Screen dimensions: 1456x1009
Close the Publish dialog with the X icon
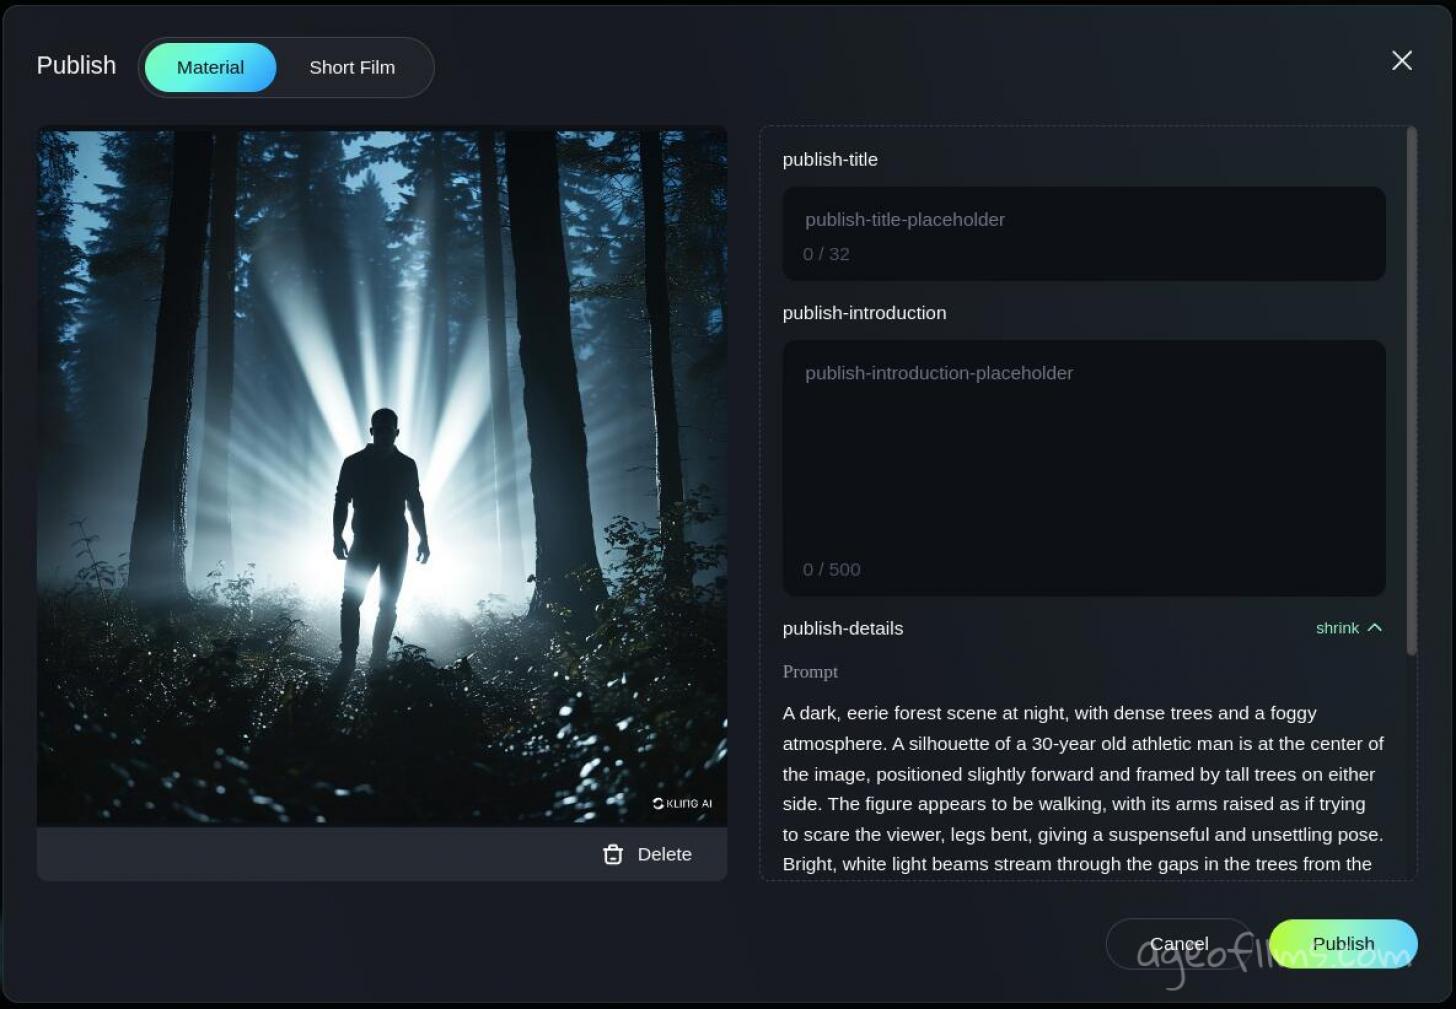point(1401,61)
